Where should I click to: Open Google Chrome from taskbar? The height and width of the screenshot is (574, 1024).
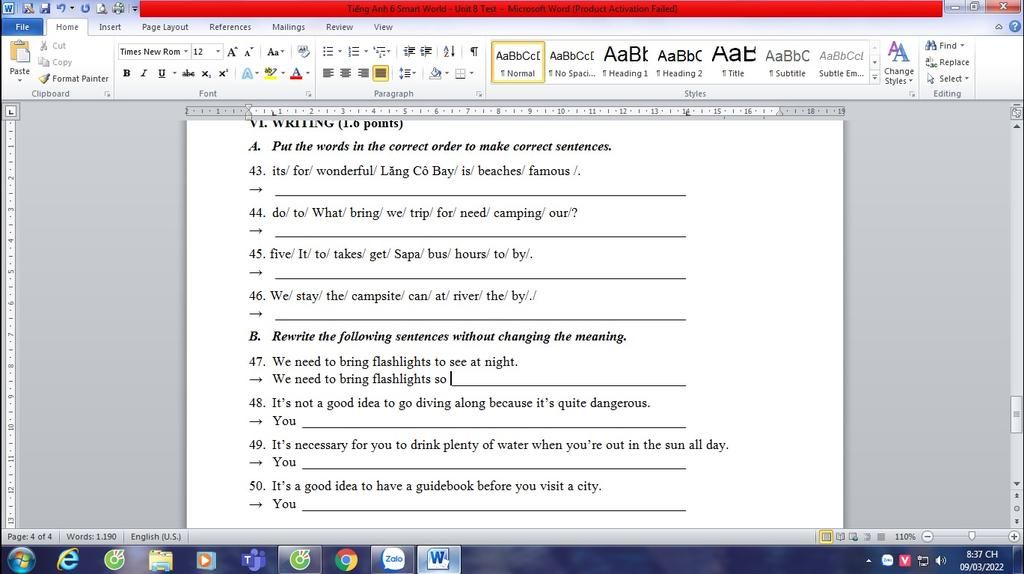pos(346,560)
